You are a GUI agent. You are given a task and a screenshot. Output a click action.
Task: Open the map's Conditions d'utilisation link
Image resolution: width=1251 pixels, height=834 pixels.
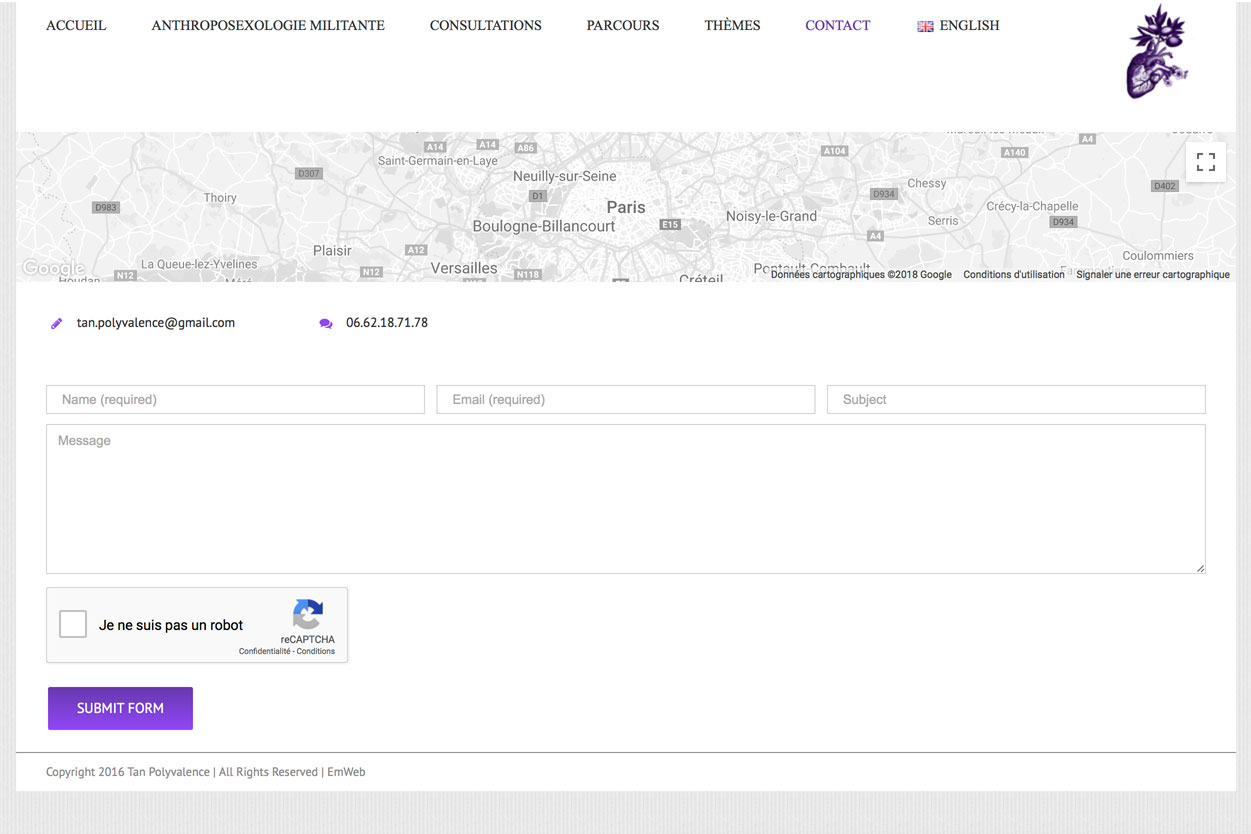1014,275
